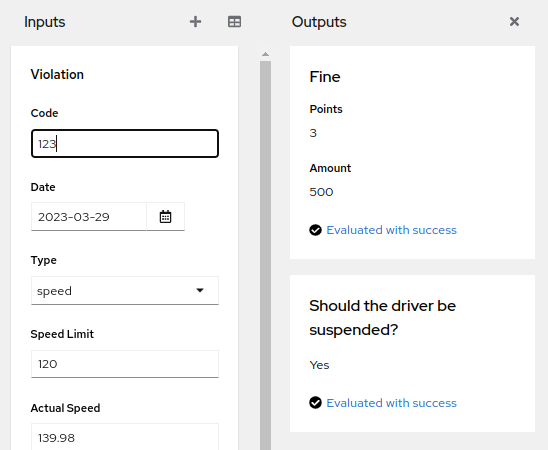Click the Amount value 500
The image size is (548, 450).
pos(321,192)
